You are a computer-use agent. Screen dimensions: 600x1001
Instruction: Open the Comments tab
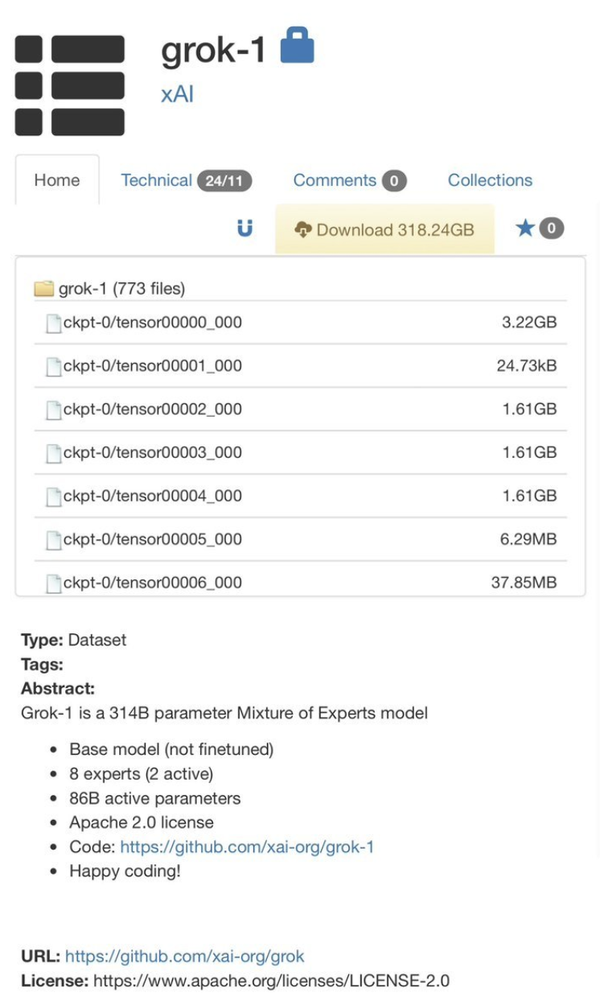[x=335, y=180]
